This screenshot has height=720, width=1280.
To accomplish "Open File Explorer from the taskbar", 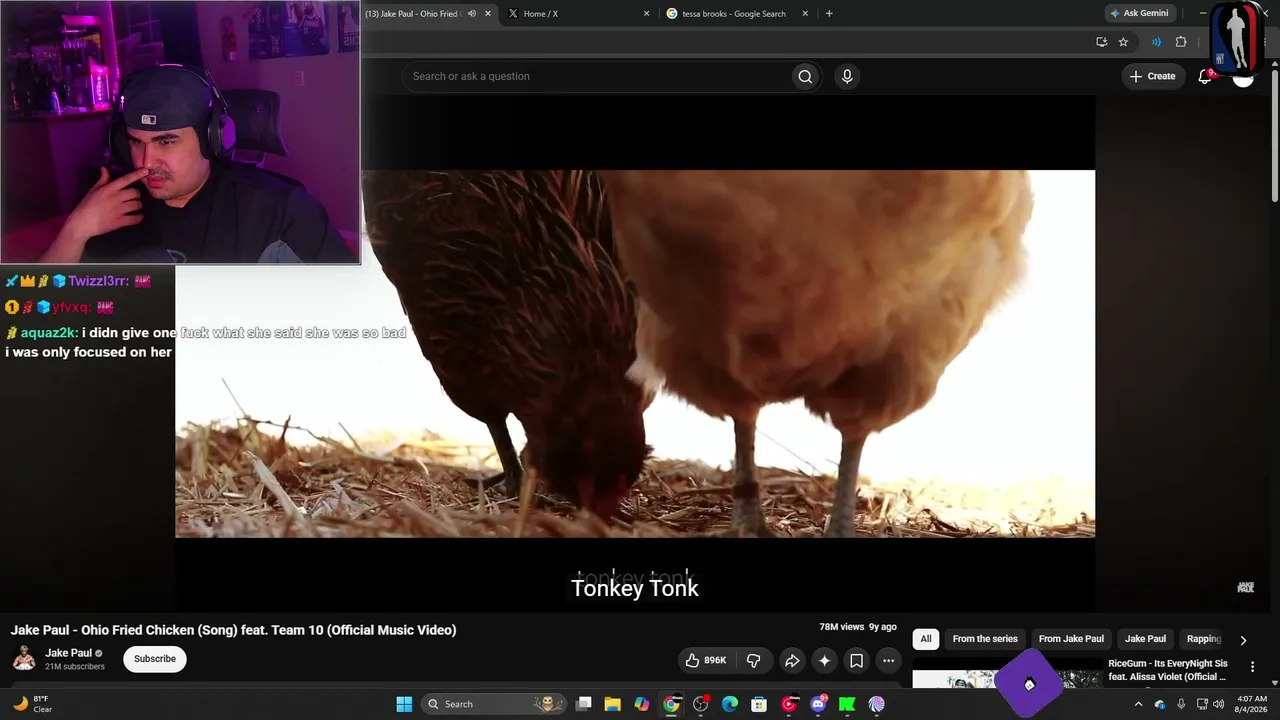I will tap(612, 704).
